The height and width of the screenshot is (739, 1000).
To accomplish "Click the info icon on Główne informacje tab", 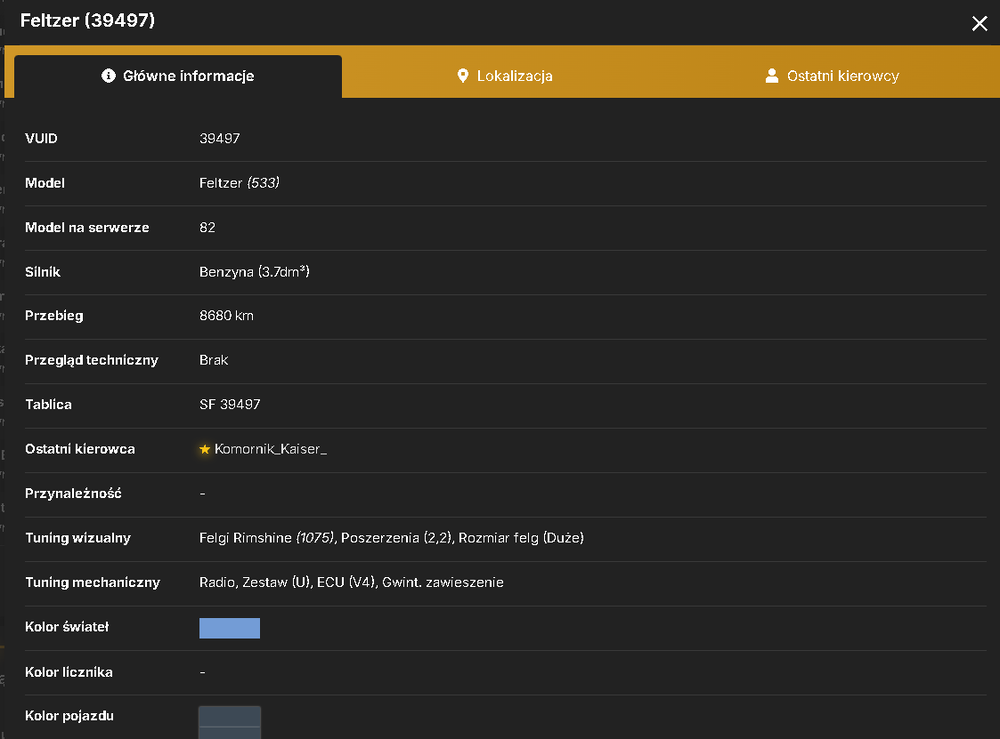I will 108,76.
